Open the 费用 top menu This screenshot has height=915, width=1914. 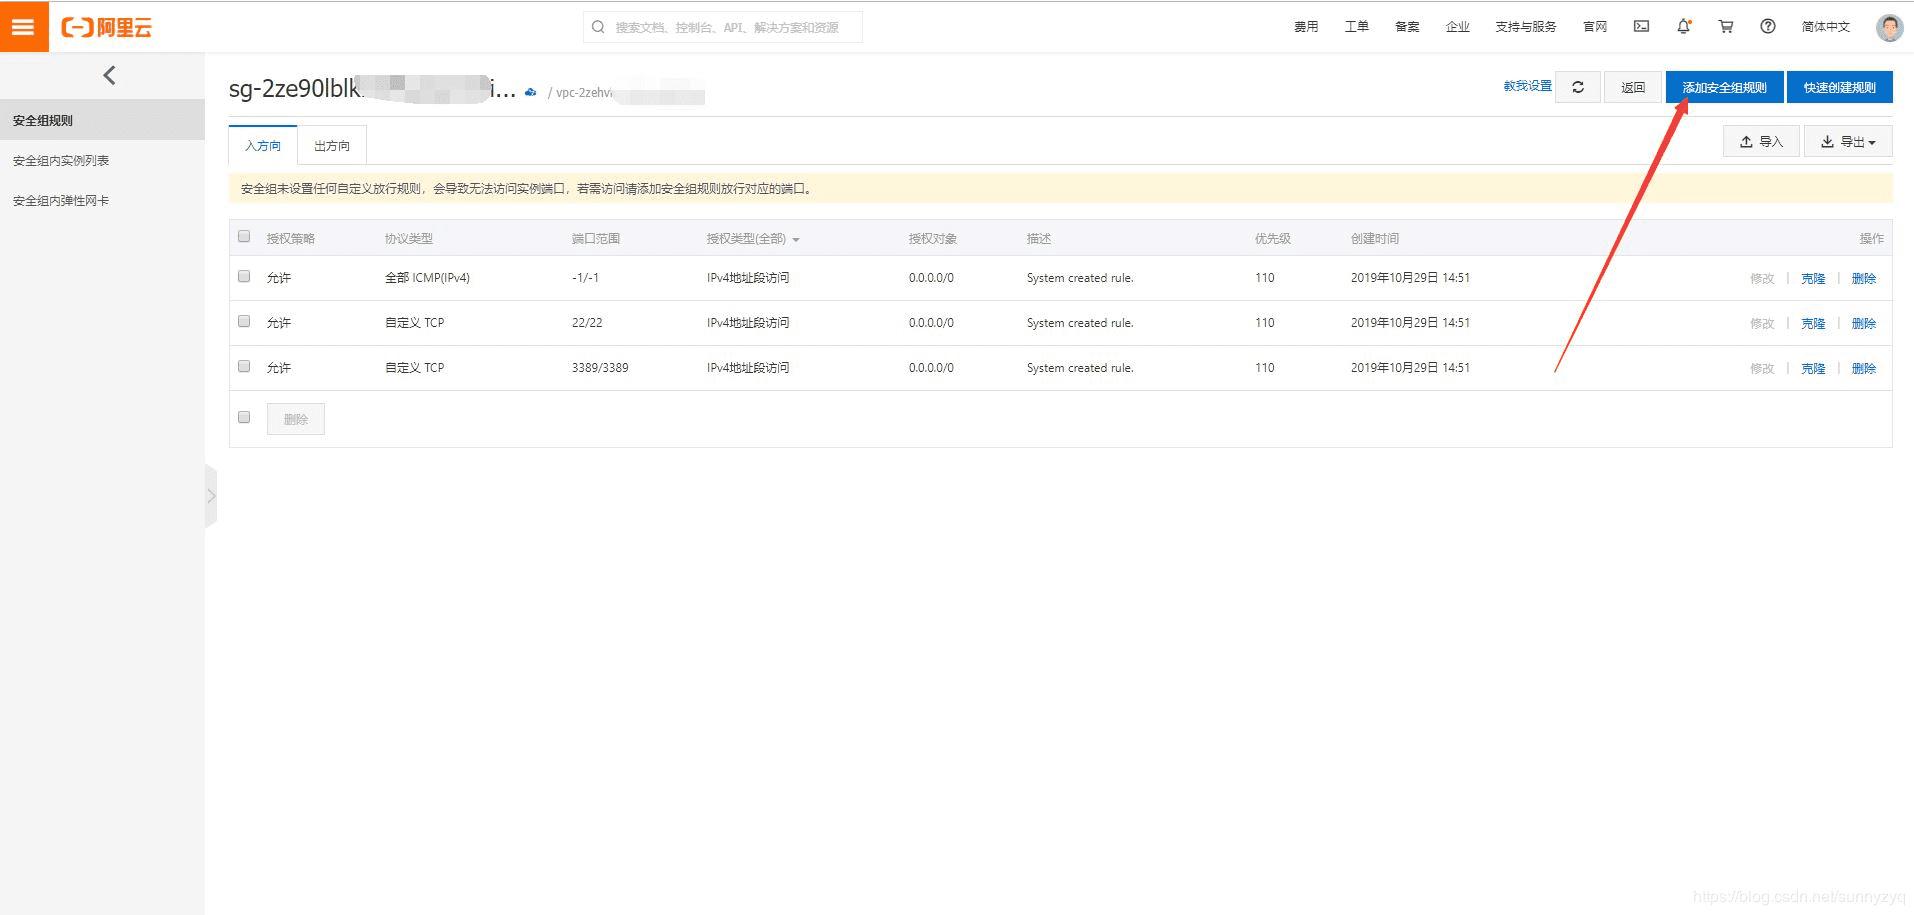1306,27
